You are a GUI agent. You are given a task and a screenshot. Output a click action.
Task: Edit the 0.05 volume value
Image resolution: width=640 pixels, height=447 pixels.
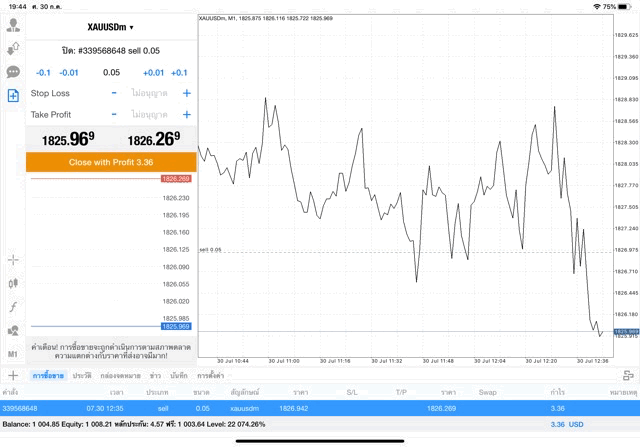point(111,73)
